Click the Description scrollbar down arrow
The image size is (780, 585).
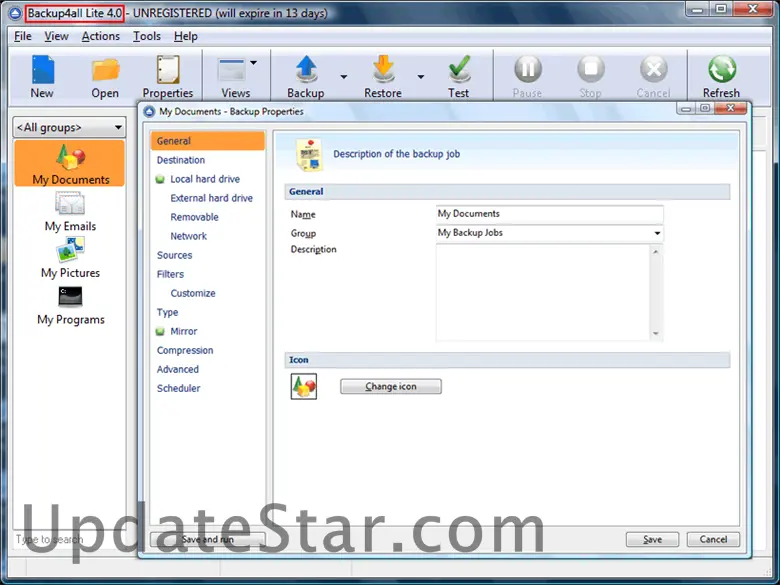tap(656, 333)
